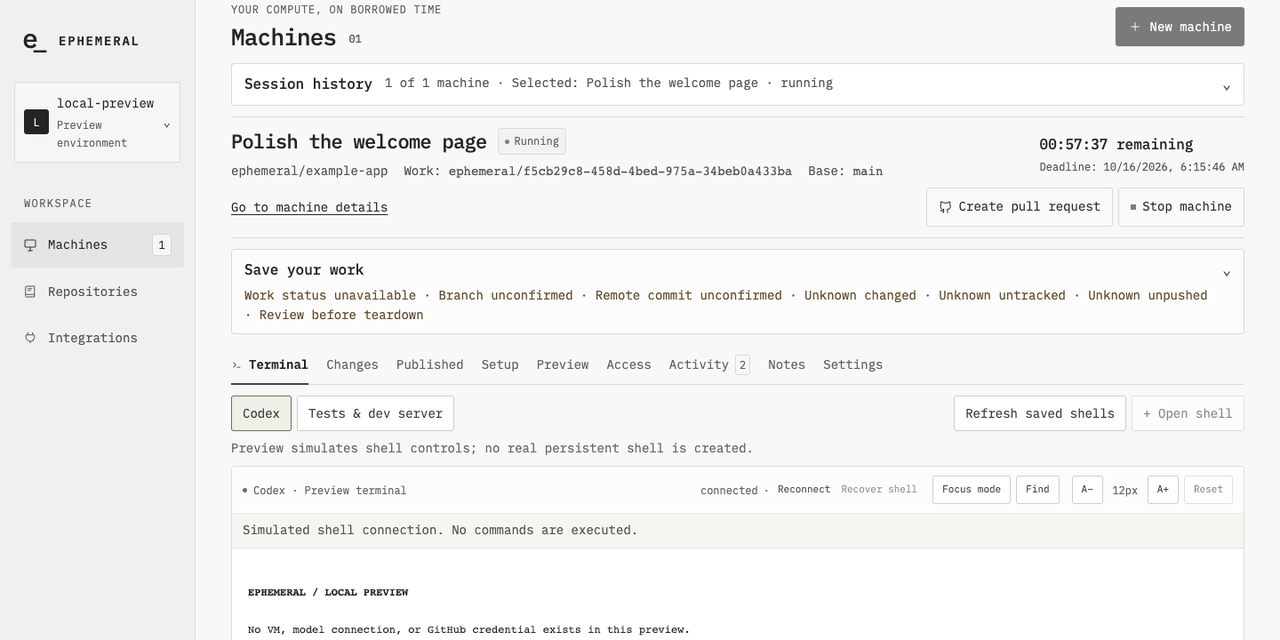Click the Repositories icon in sidebar
The height and width of the screenshot is (640, 1280).
click(x=30, y=292)
